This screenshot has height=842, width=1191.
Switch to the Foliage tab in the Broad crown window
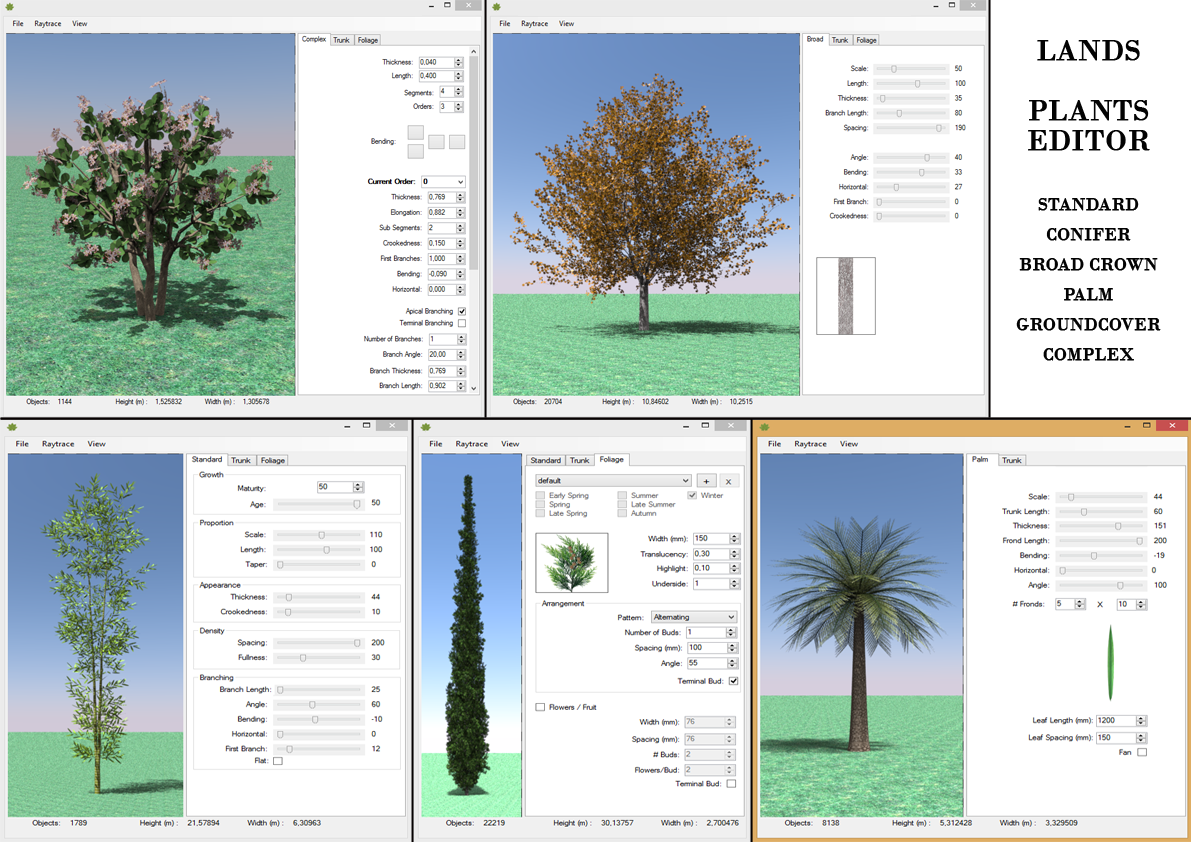(867, 40)
